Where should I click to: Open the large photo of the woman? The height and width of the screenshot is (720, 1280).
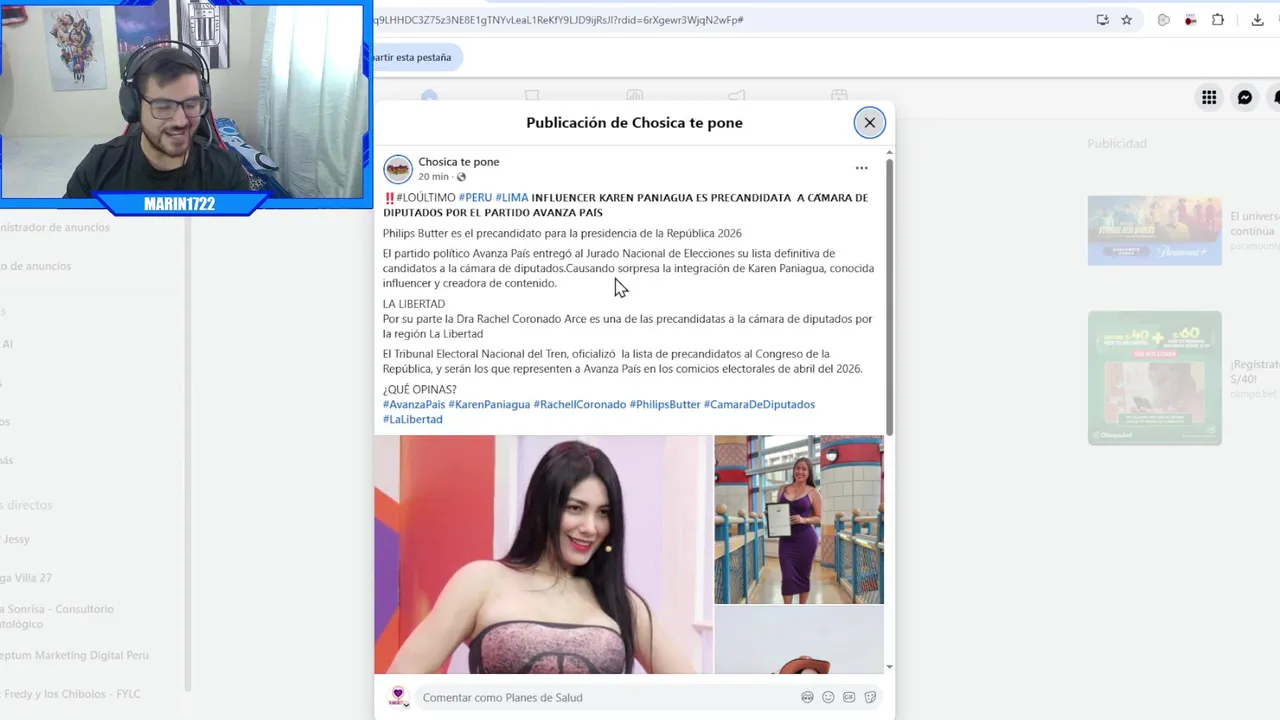[543, 554]
